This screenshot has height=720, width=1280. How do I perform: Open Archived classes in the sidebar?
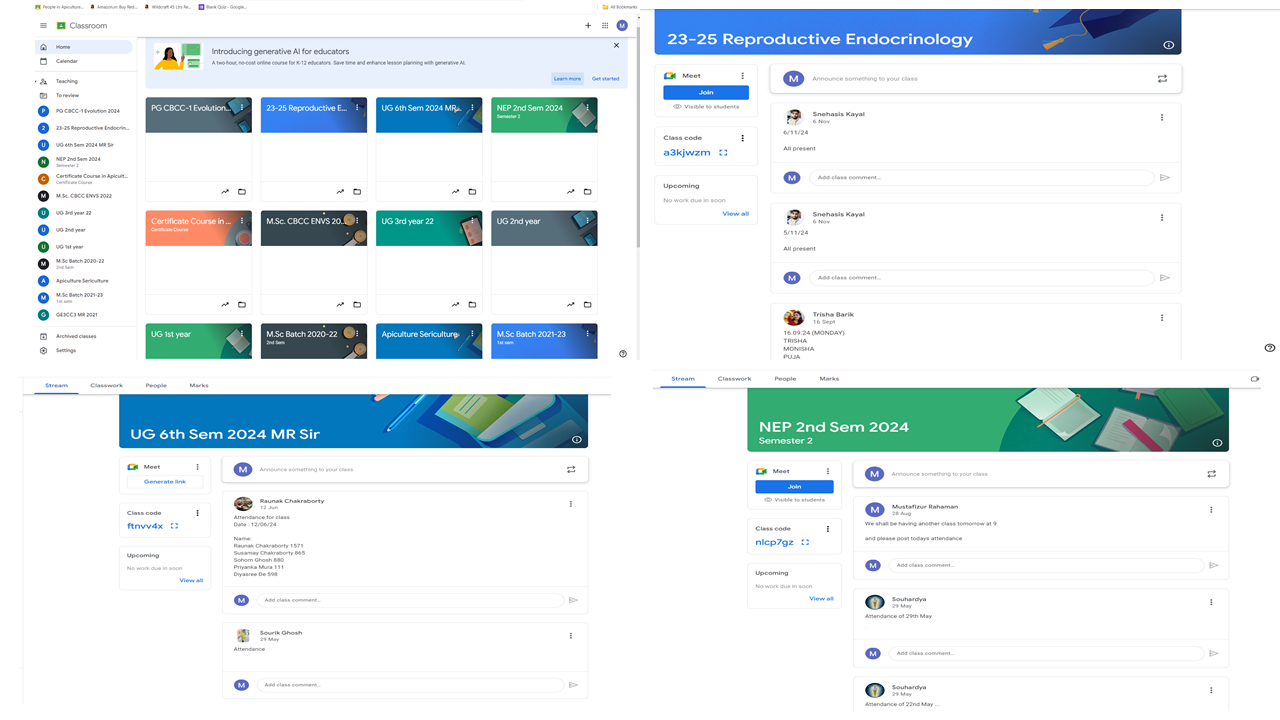pyautogui.click(x=76, y=336)
